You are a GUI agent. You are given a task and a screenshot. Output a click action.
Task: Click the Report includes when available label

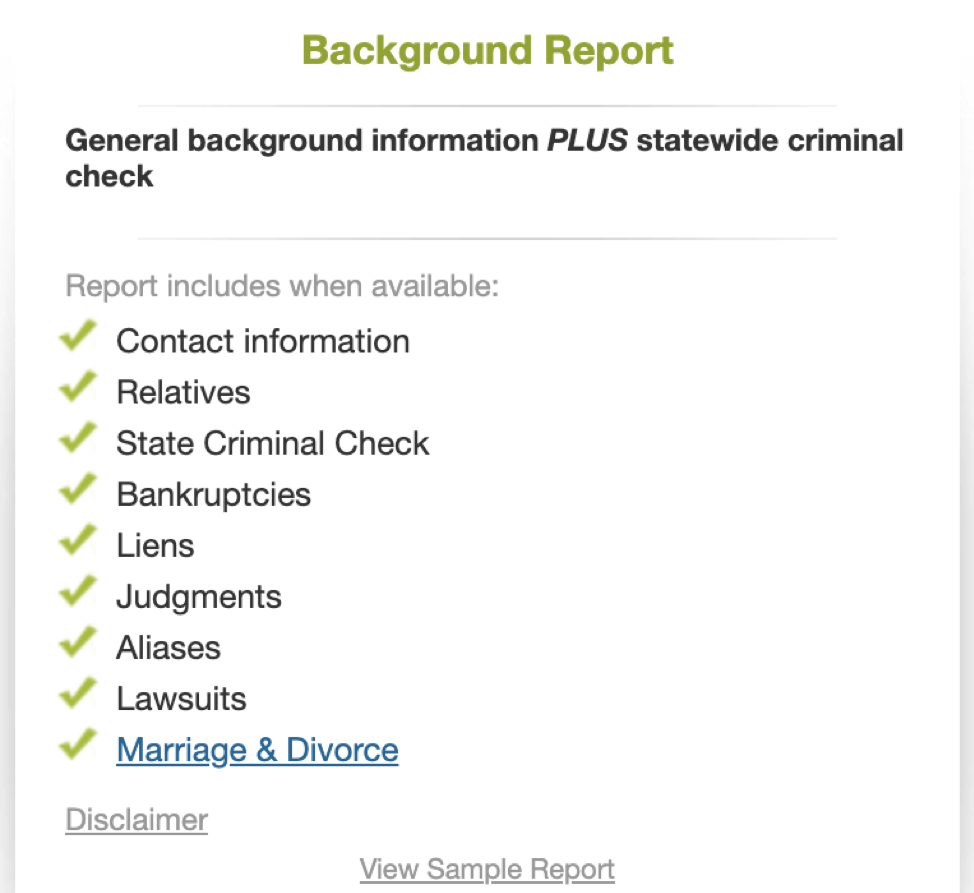pyautogui.click(x=282, y=286)
